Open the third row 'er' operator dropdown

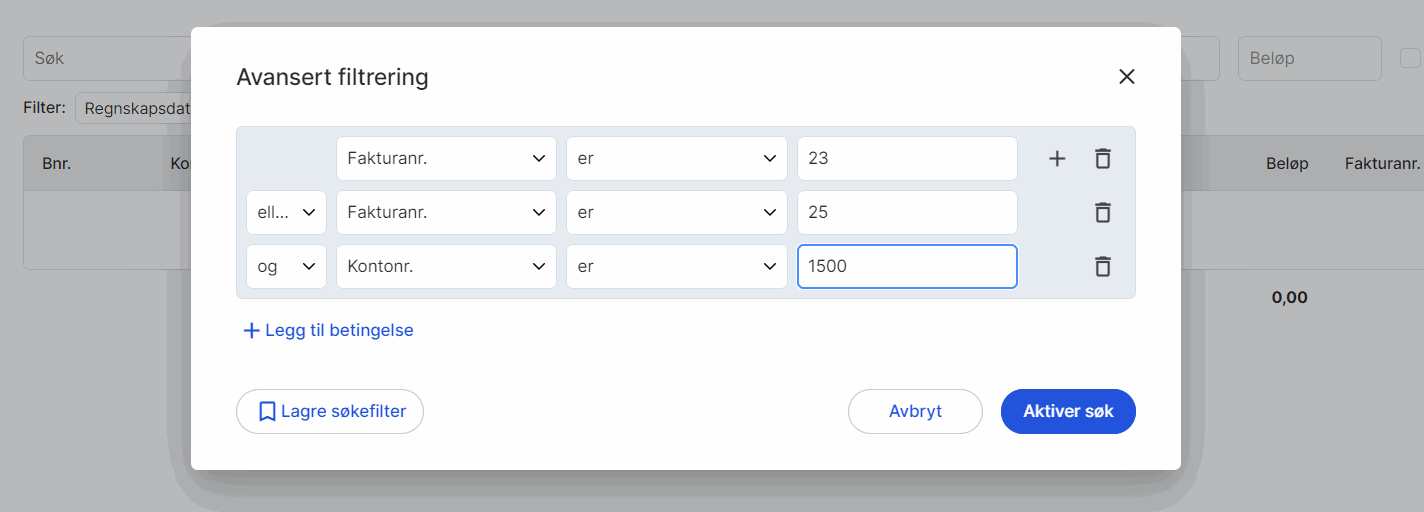point(676,266)
